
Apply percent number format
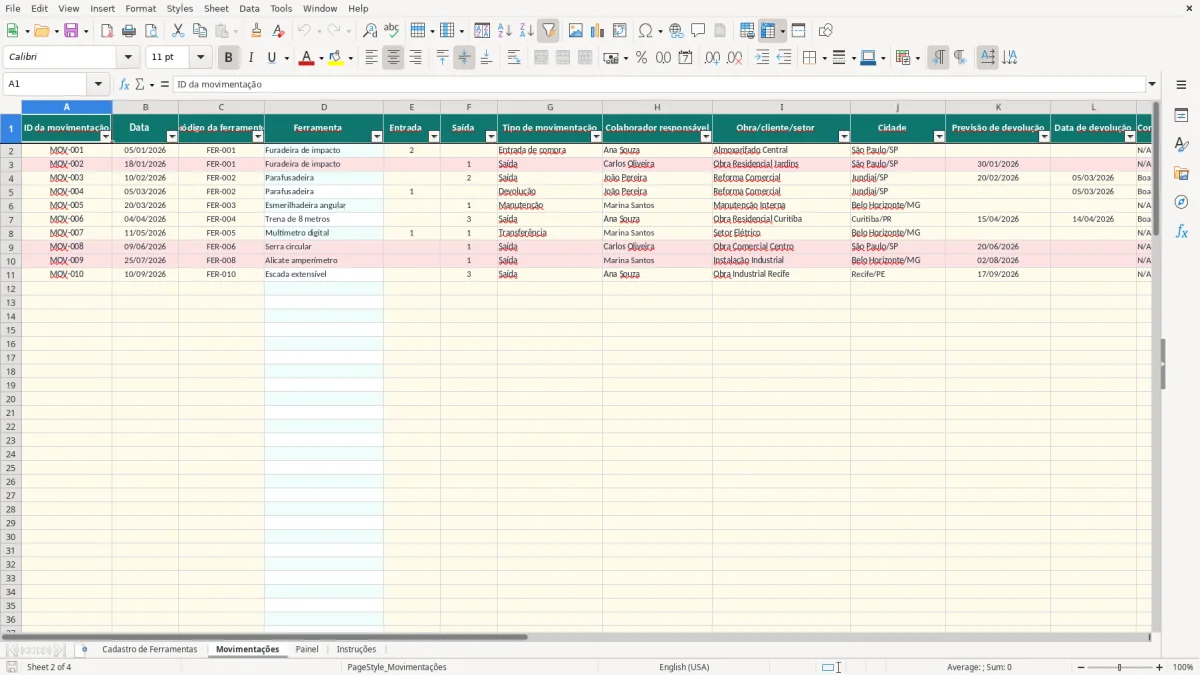pos(641,58)
